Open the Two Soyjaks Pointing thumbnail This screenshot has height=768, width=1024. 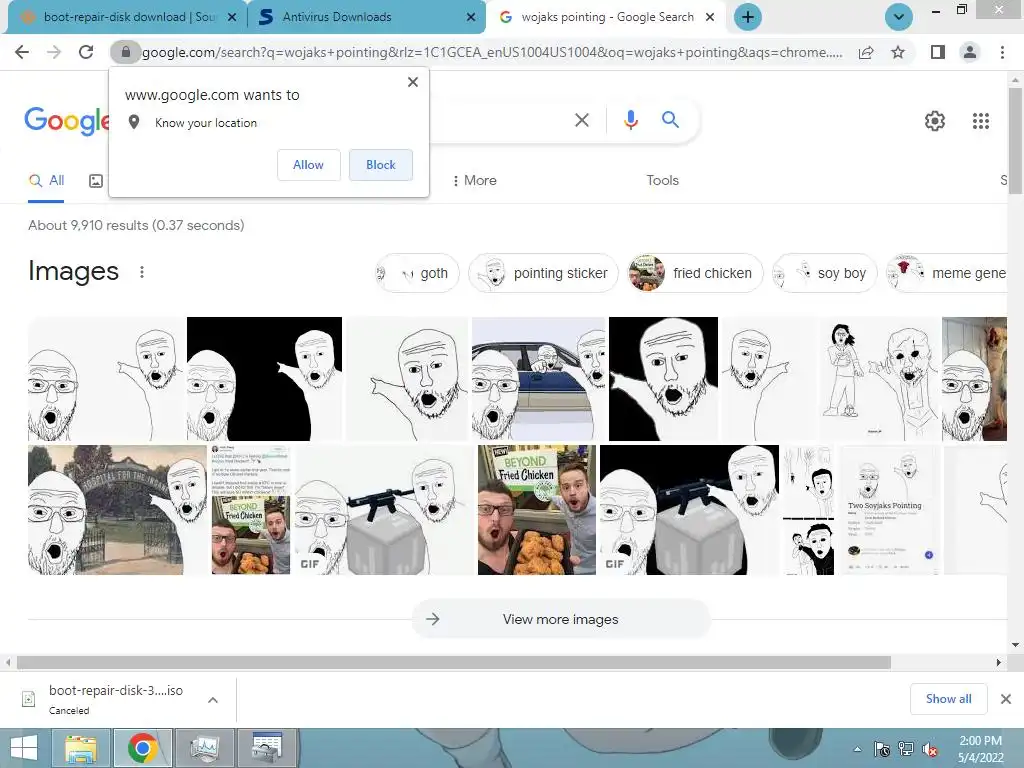[x=889, y=510]
